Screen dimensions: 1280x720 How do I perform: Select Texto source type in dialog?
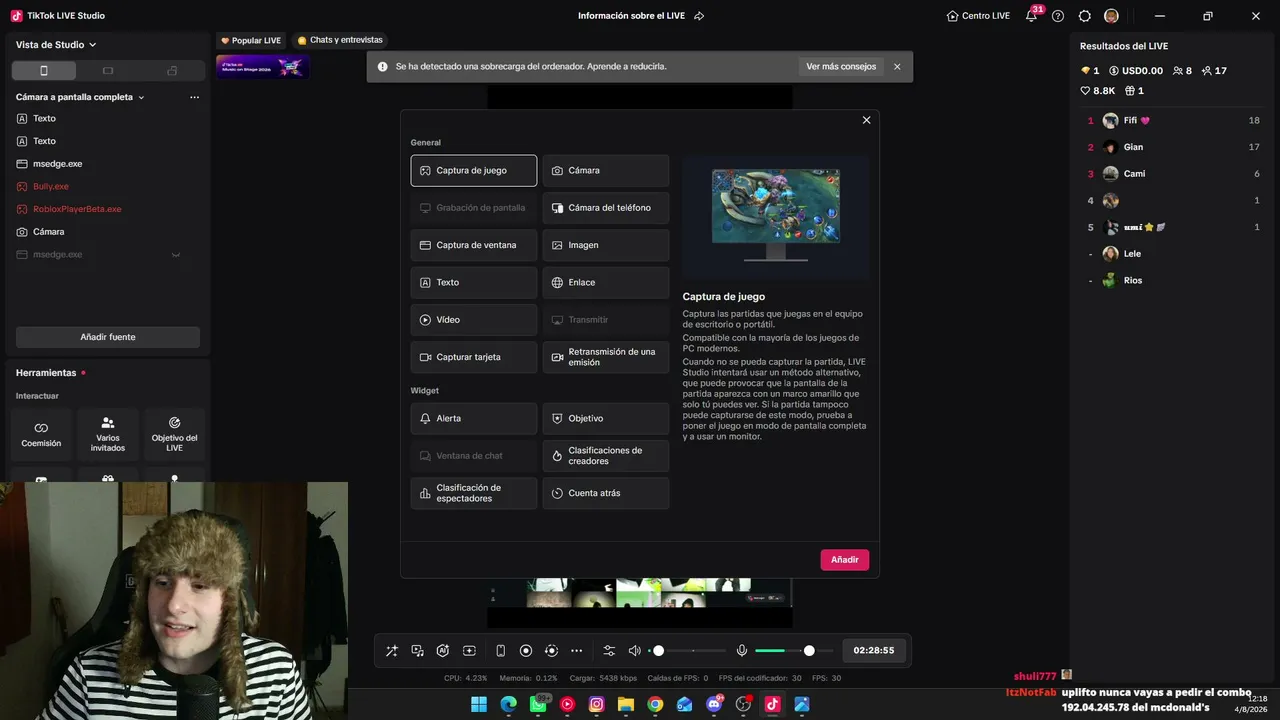click(474, 283)
